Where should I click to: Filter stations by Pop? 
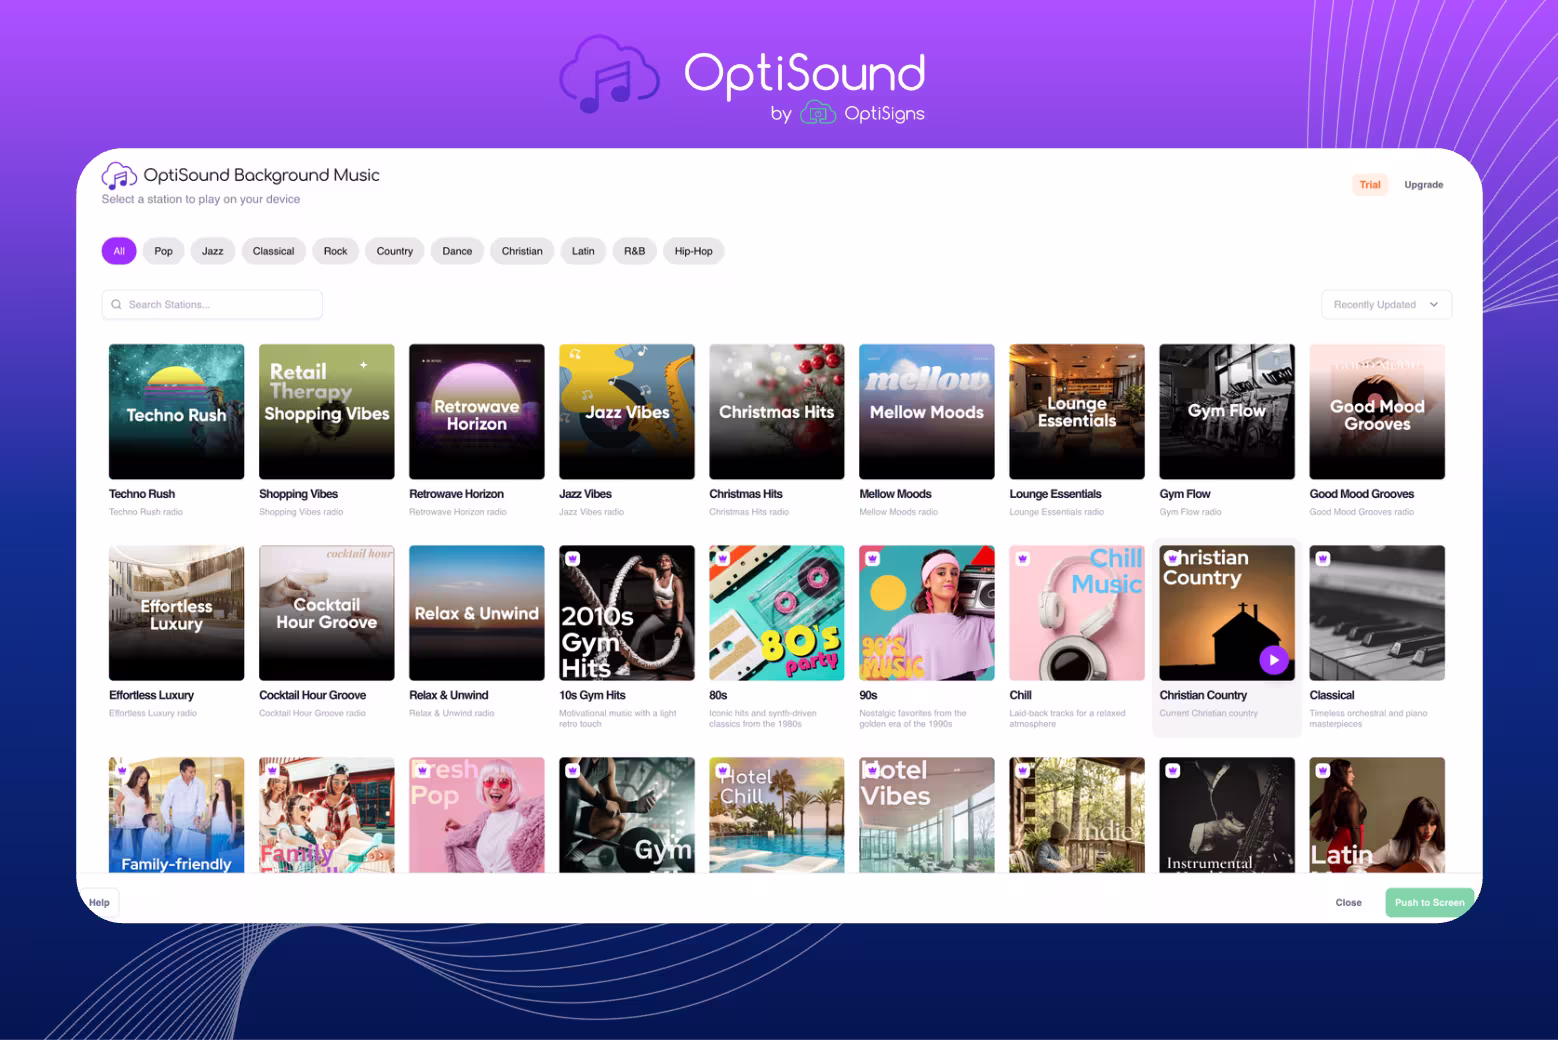point(164,251)
